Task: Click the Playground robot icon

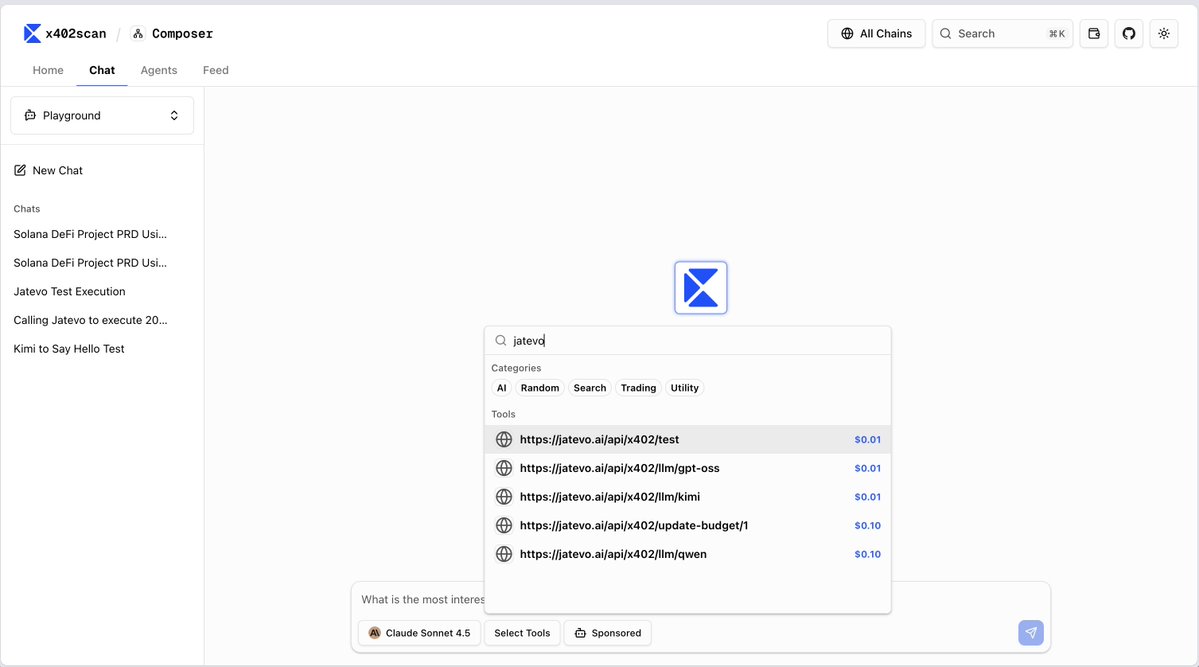Action: (30, 116)
